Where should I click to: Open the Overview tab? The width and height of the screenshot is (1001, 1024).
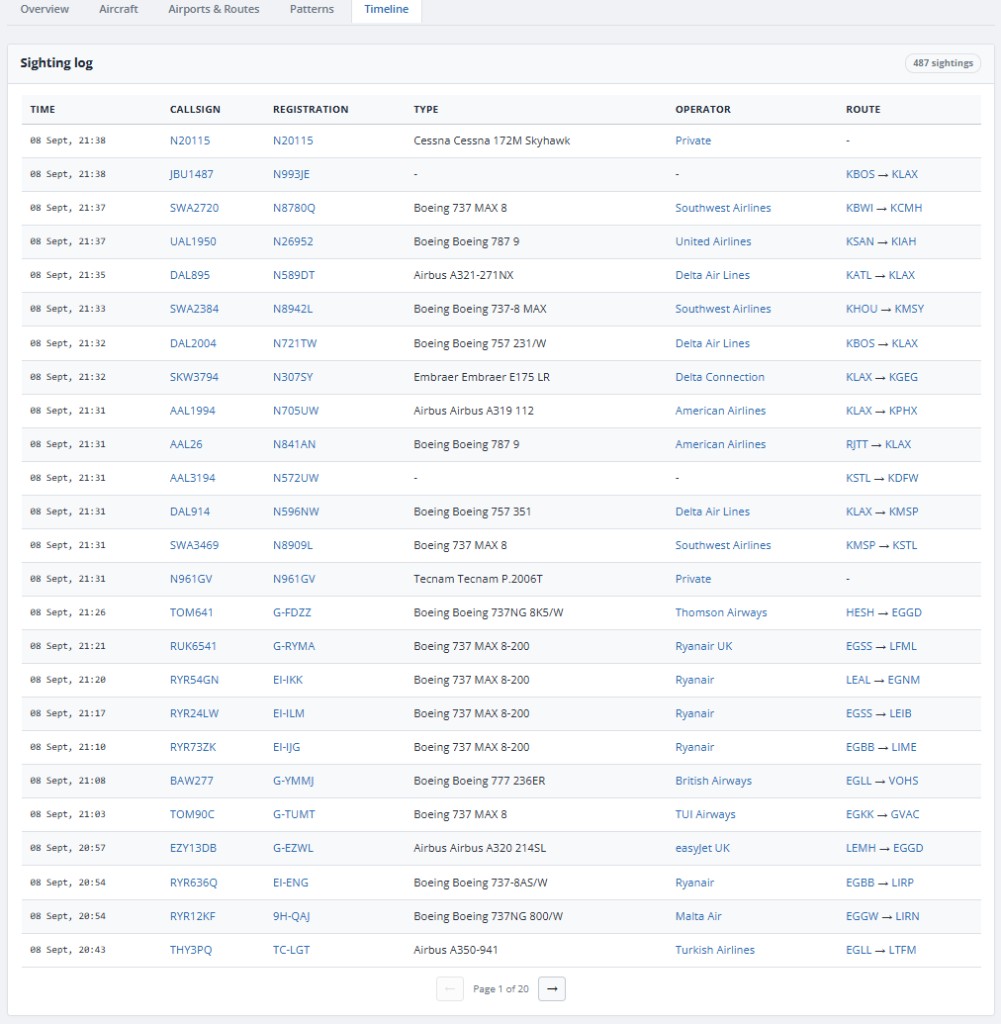pos(44,9)
